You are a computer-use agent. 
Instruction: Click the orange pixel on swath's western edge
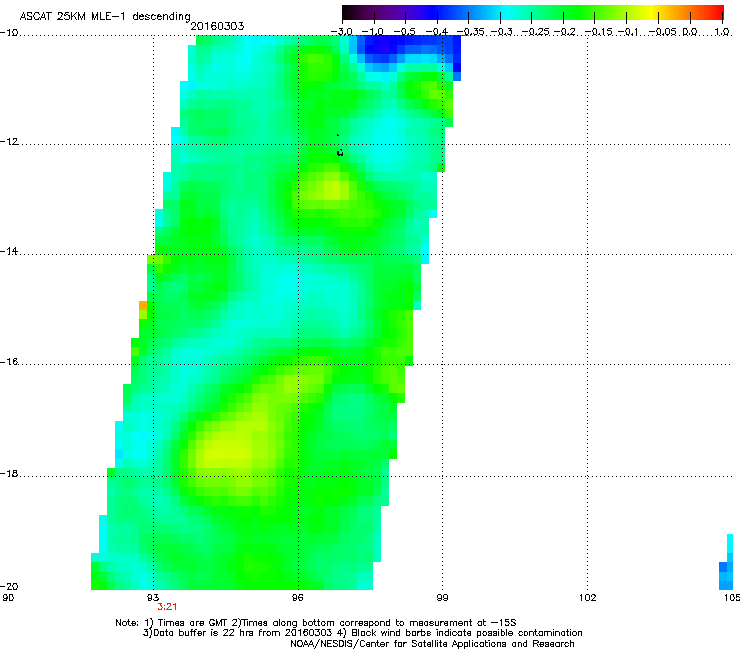tap(143, 305)
